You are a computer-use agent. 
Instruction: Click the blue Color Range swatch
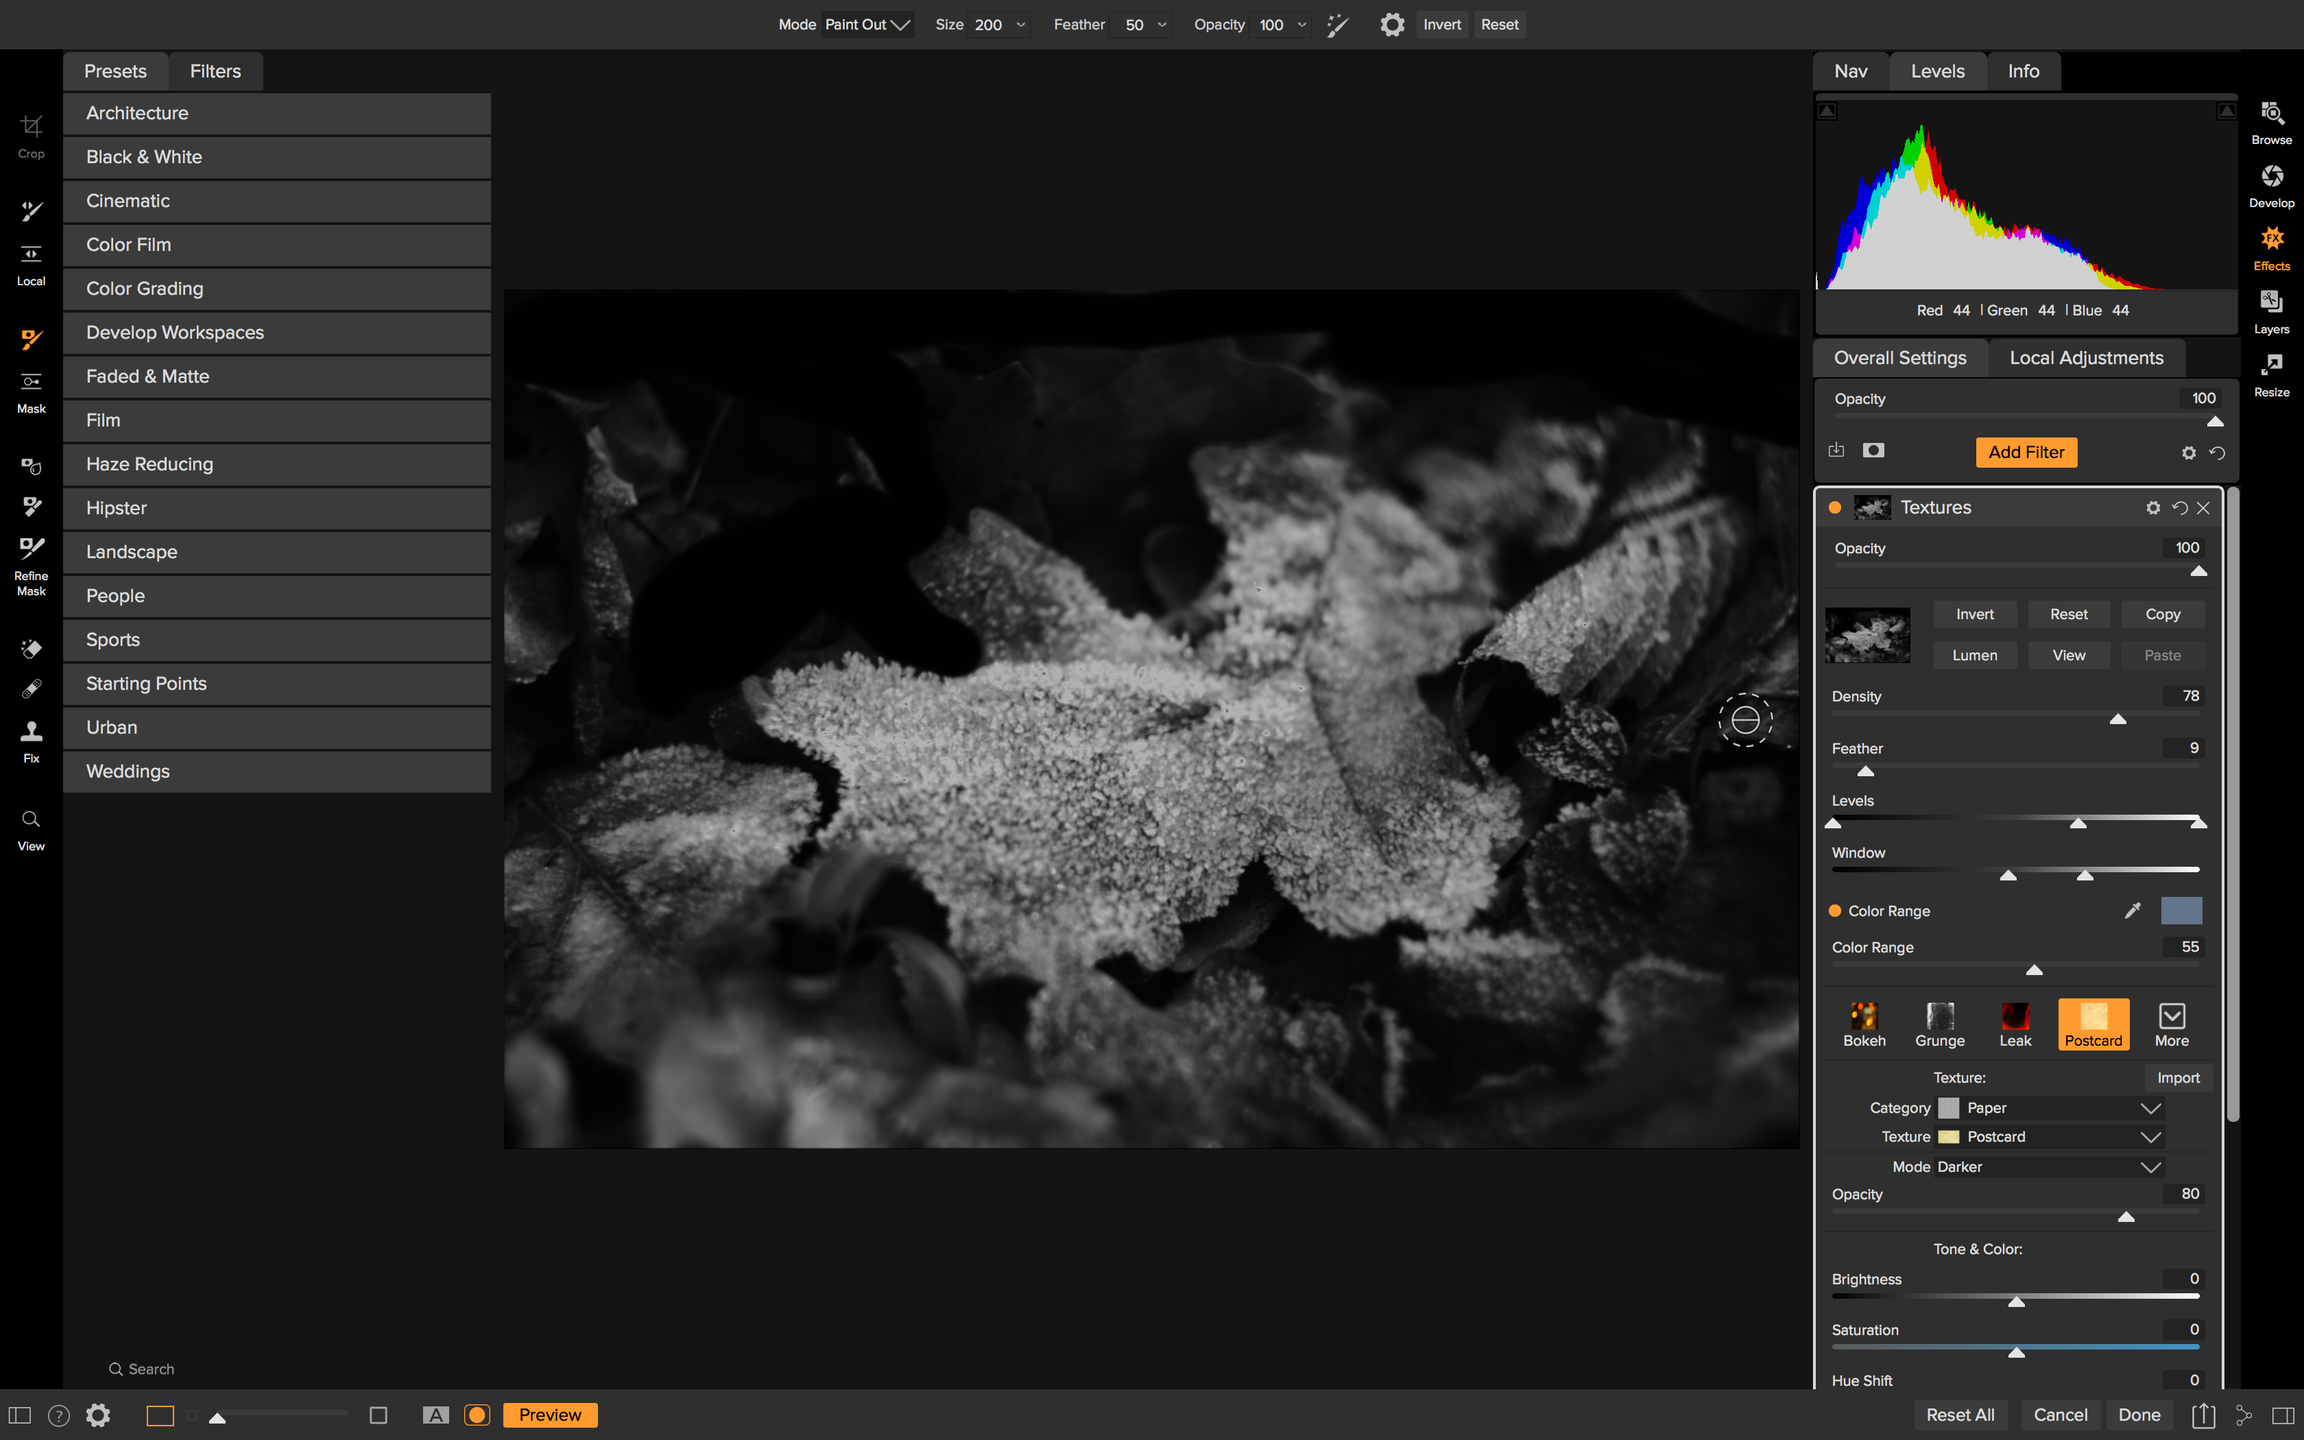(2181, 910)
